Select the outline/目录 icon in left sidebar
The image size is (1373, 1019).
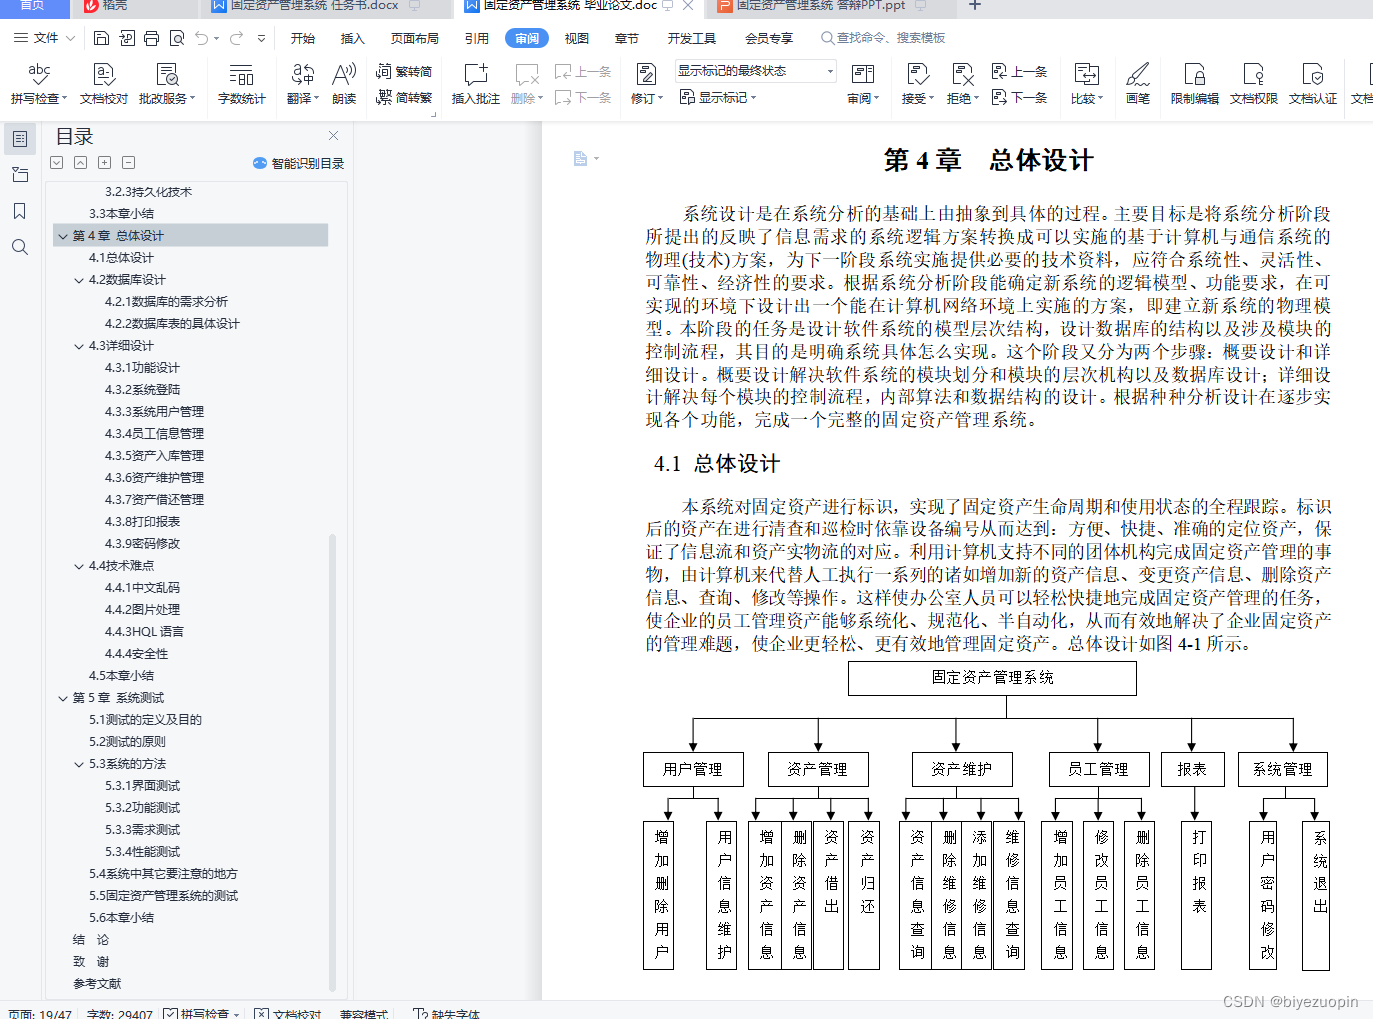pos(20,139)
